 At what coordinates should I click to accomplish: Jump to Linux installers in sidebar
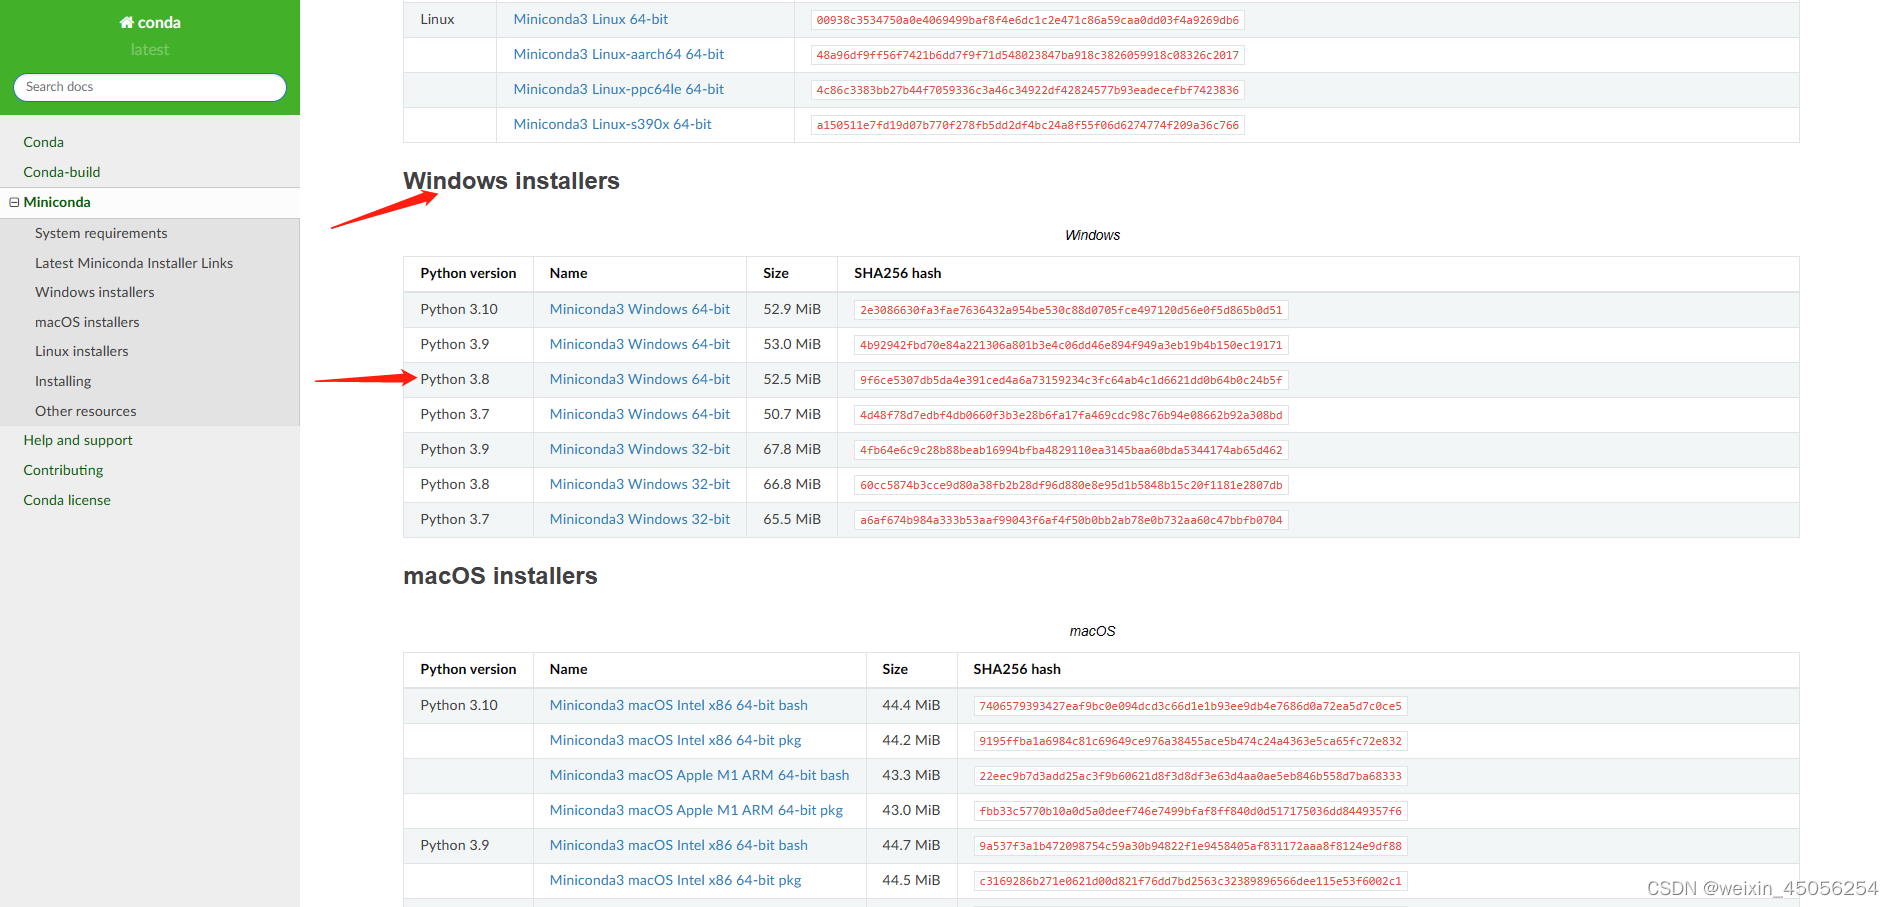82,351
